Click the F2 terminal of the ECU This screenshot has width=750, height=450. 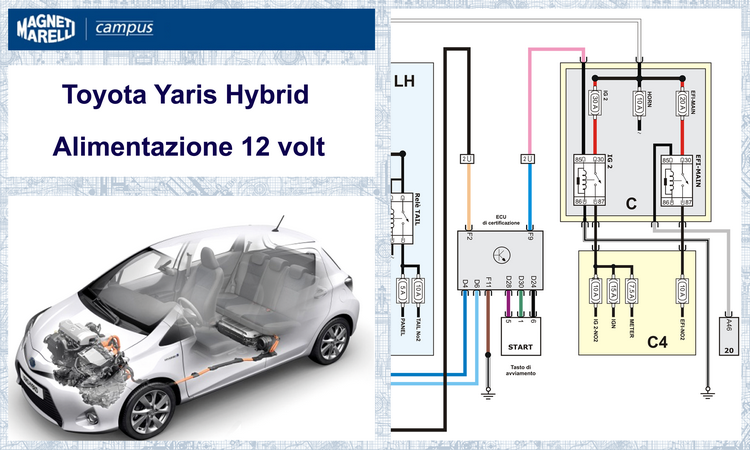(469, 235)
